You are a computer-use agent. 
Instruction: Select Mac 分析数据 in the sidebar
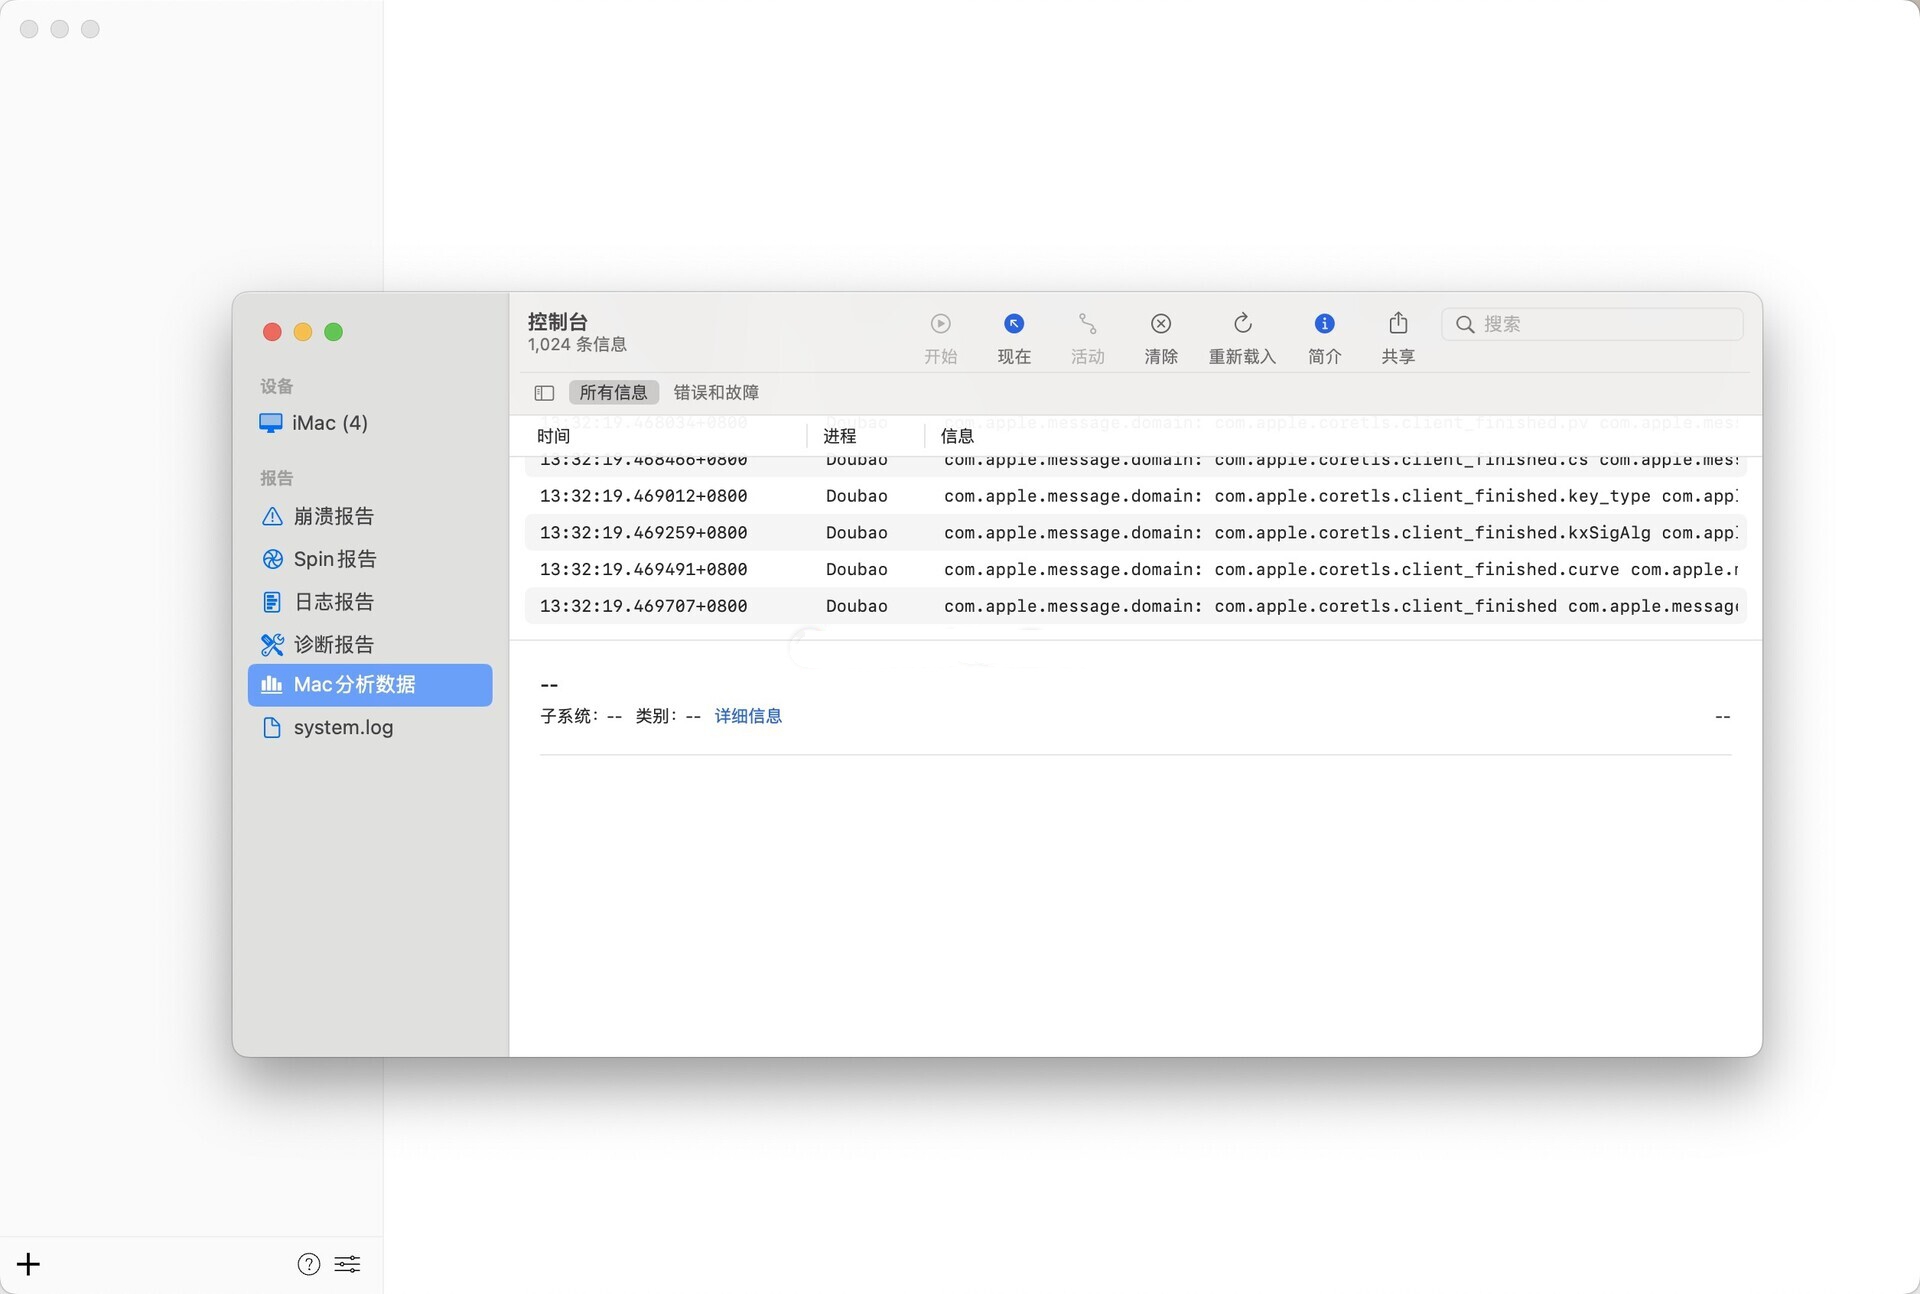[370, 685]
